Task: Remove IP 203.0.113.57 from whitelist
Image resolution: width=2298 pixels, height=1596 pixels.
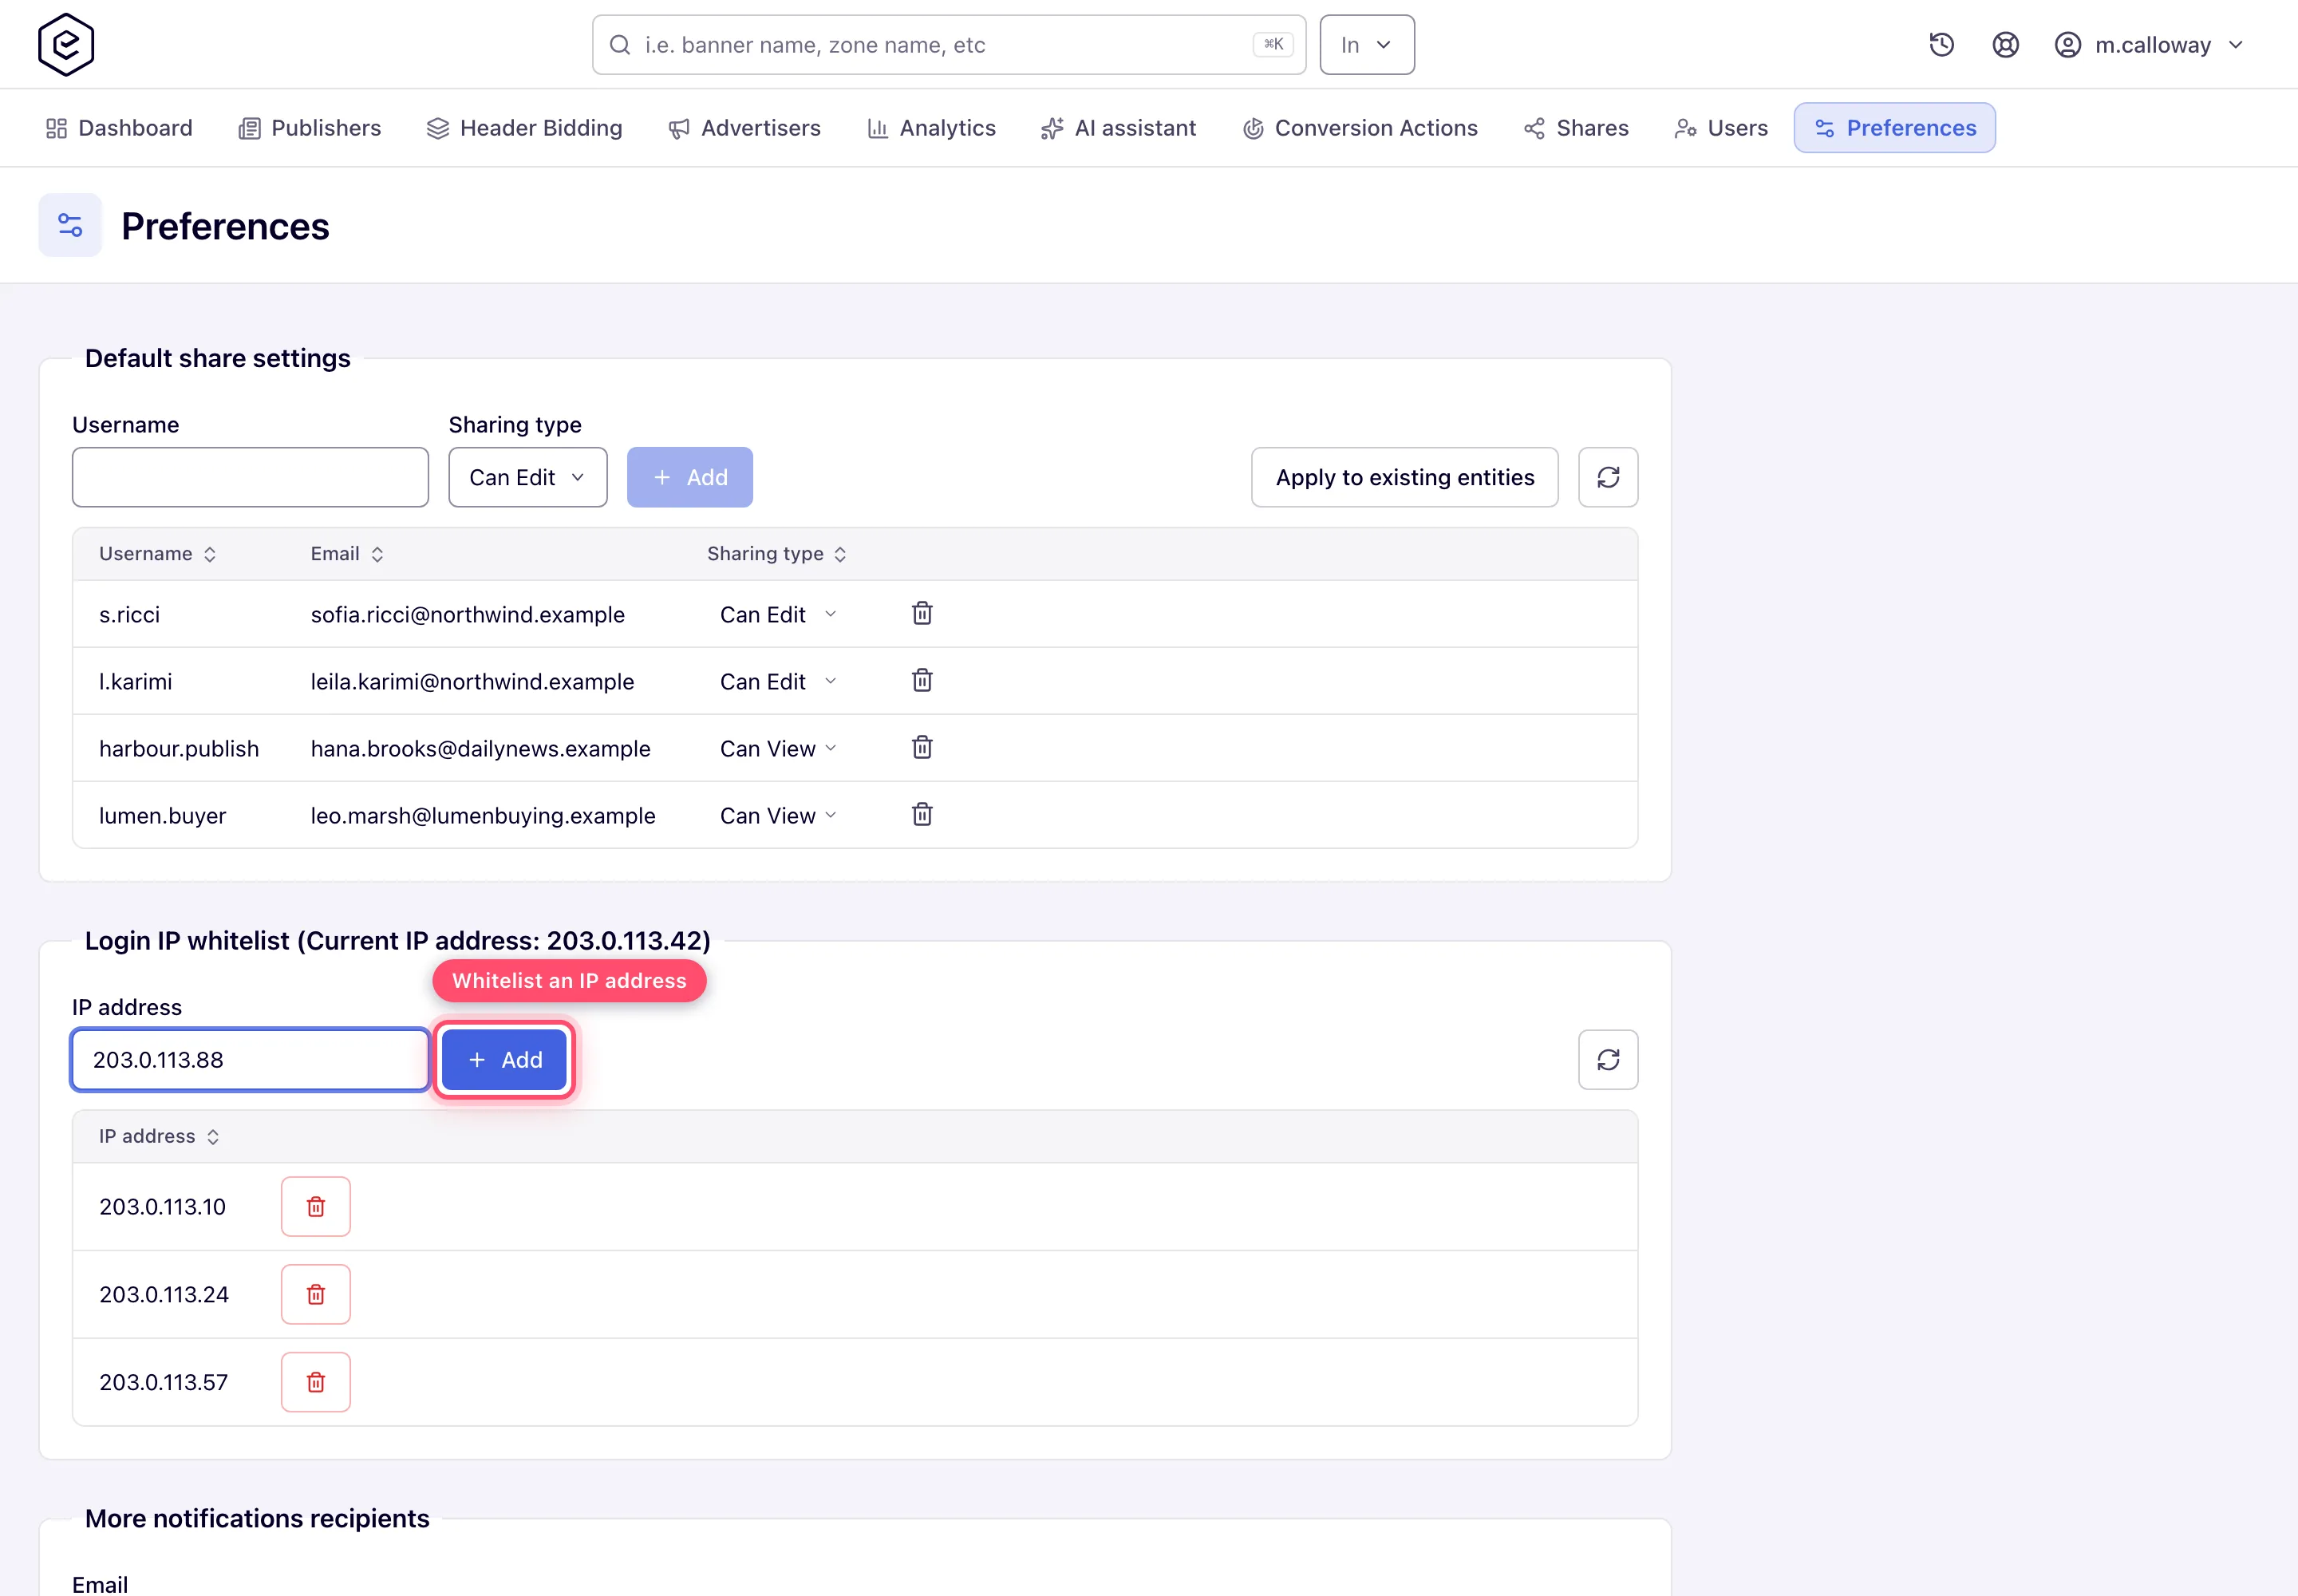Action: click(x=316, y=1382)
